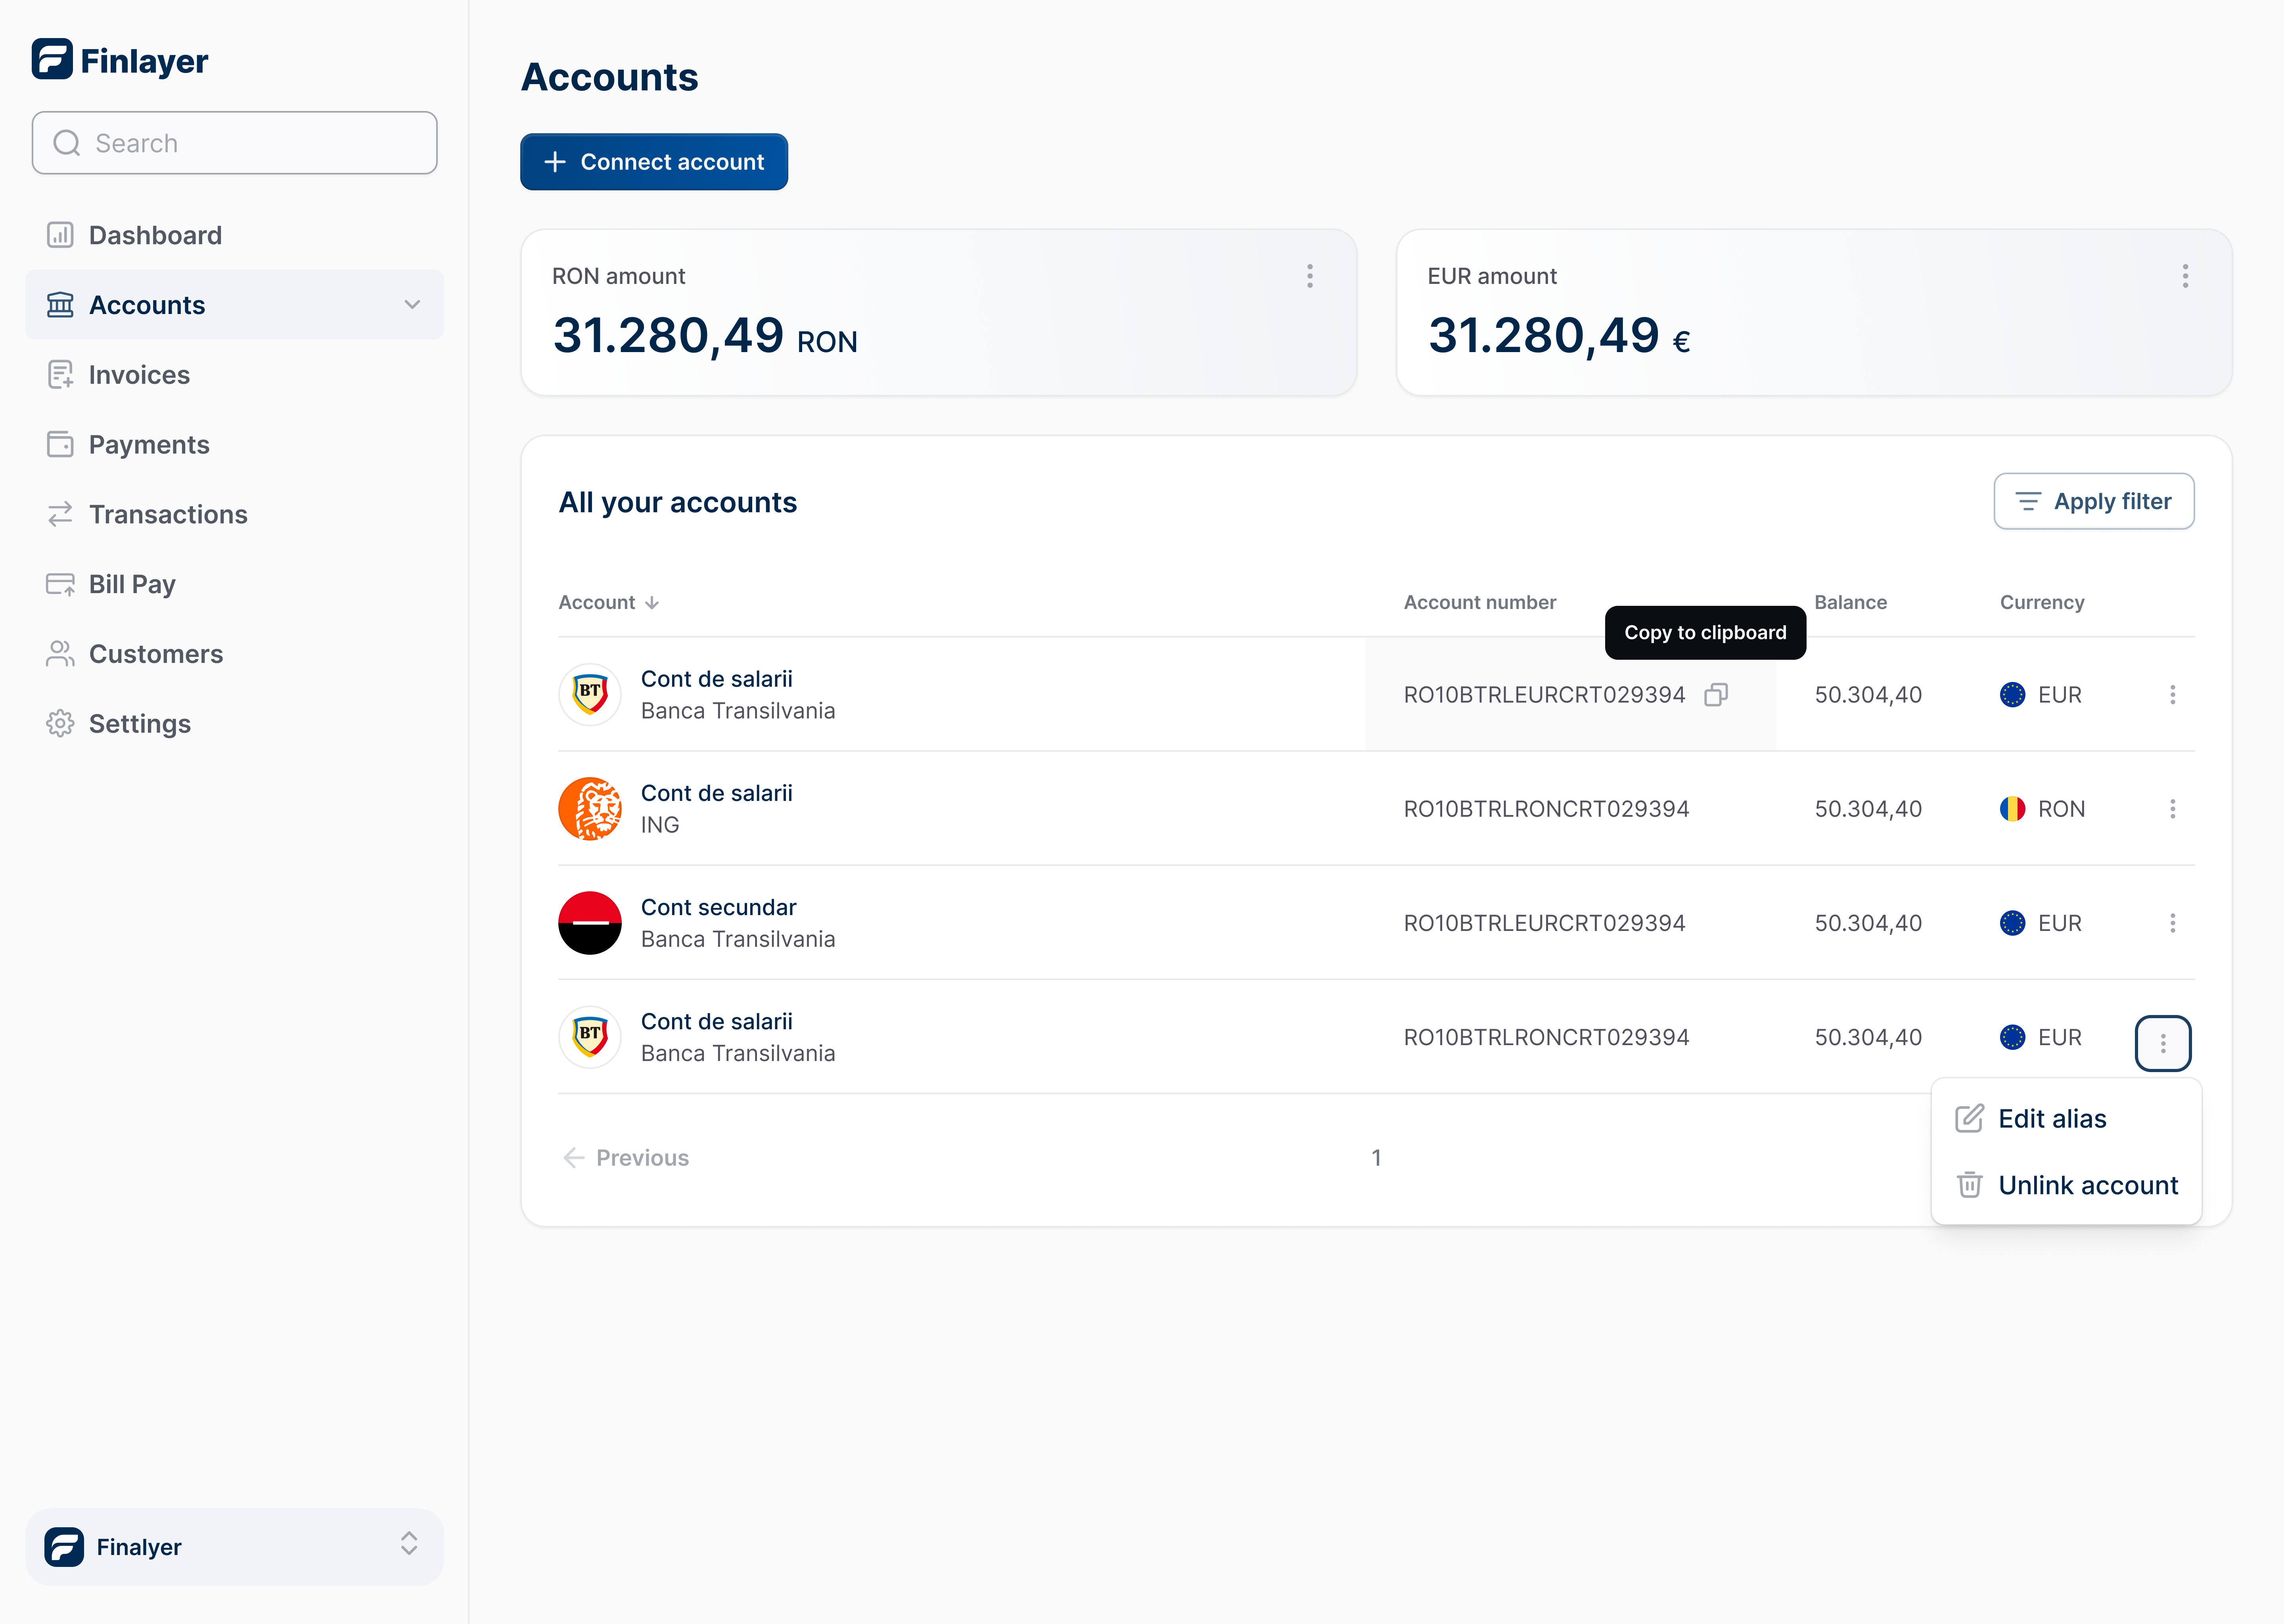Viewport: 2284px width, 1624px height.
Task: Click the Customers people icon
Action: coord(60,654)
